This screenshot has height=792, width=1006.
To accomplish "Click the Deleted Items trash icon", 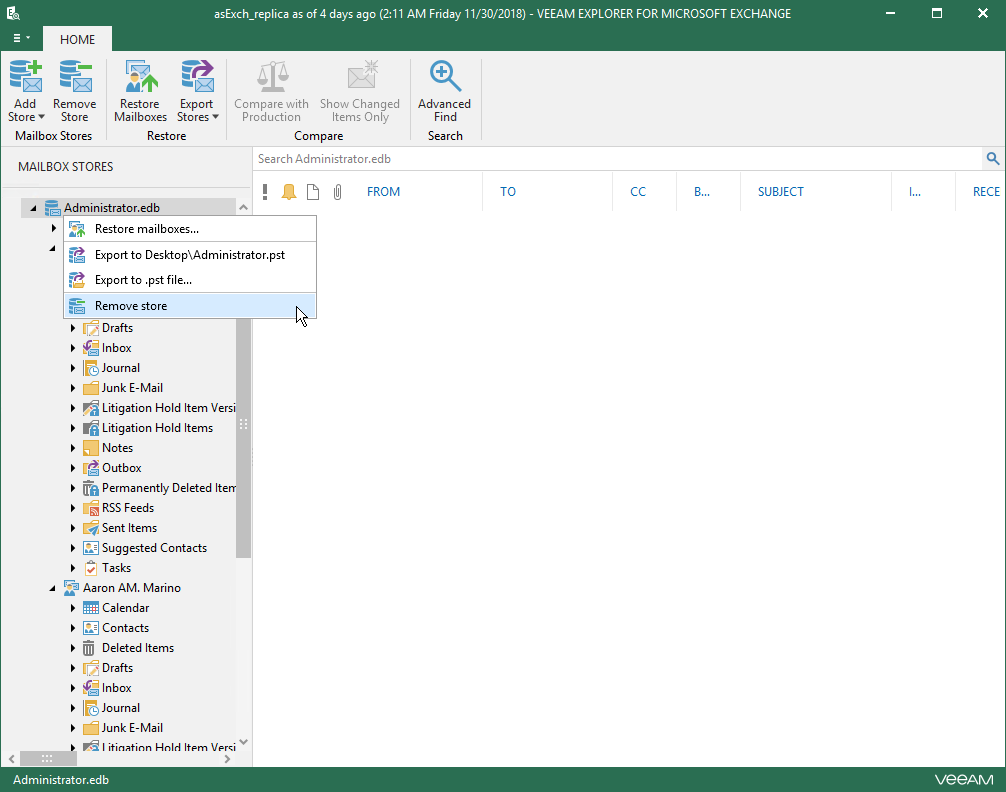I will click(x=89, y=648).
